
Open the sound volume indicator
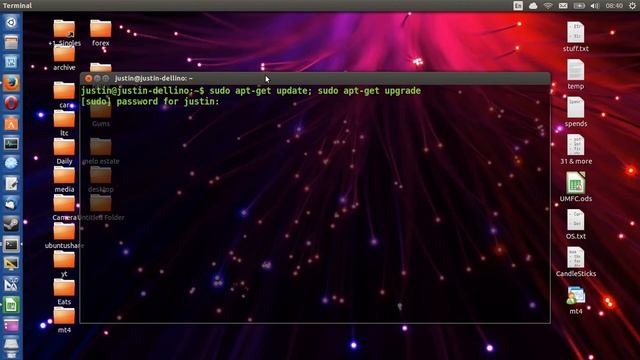pyautogui.click(x=595, y=5)
